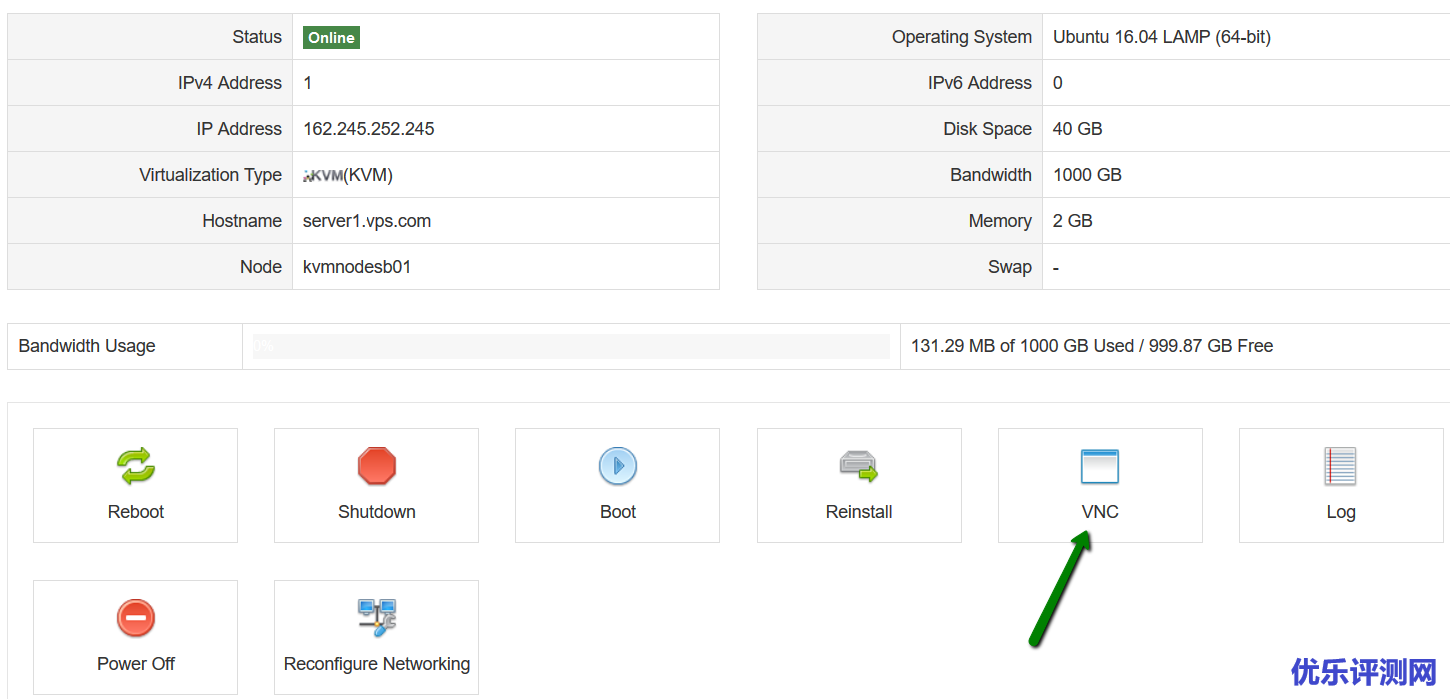Image resolution: width=1450 pixels, height=699 pixels.
Task: Click the Log notepad icon
Action: tap(1340, 466)
